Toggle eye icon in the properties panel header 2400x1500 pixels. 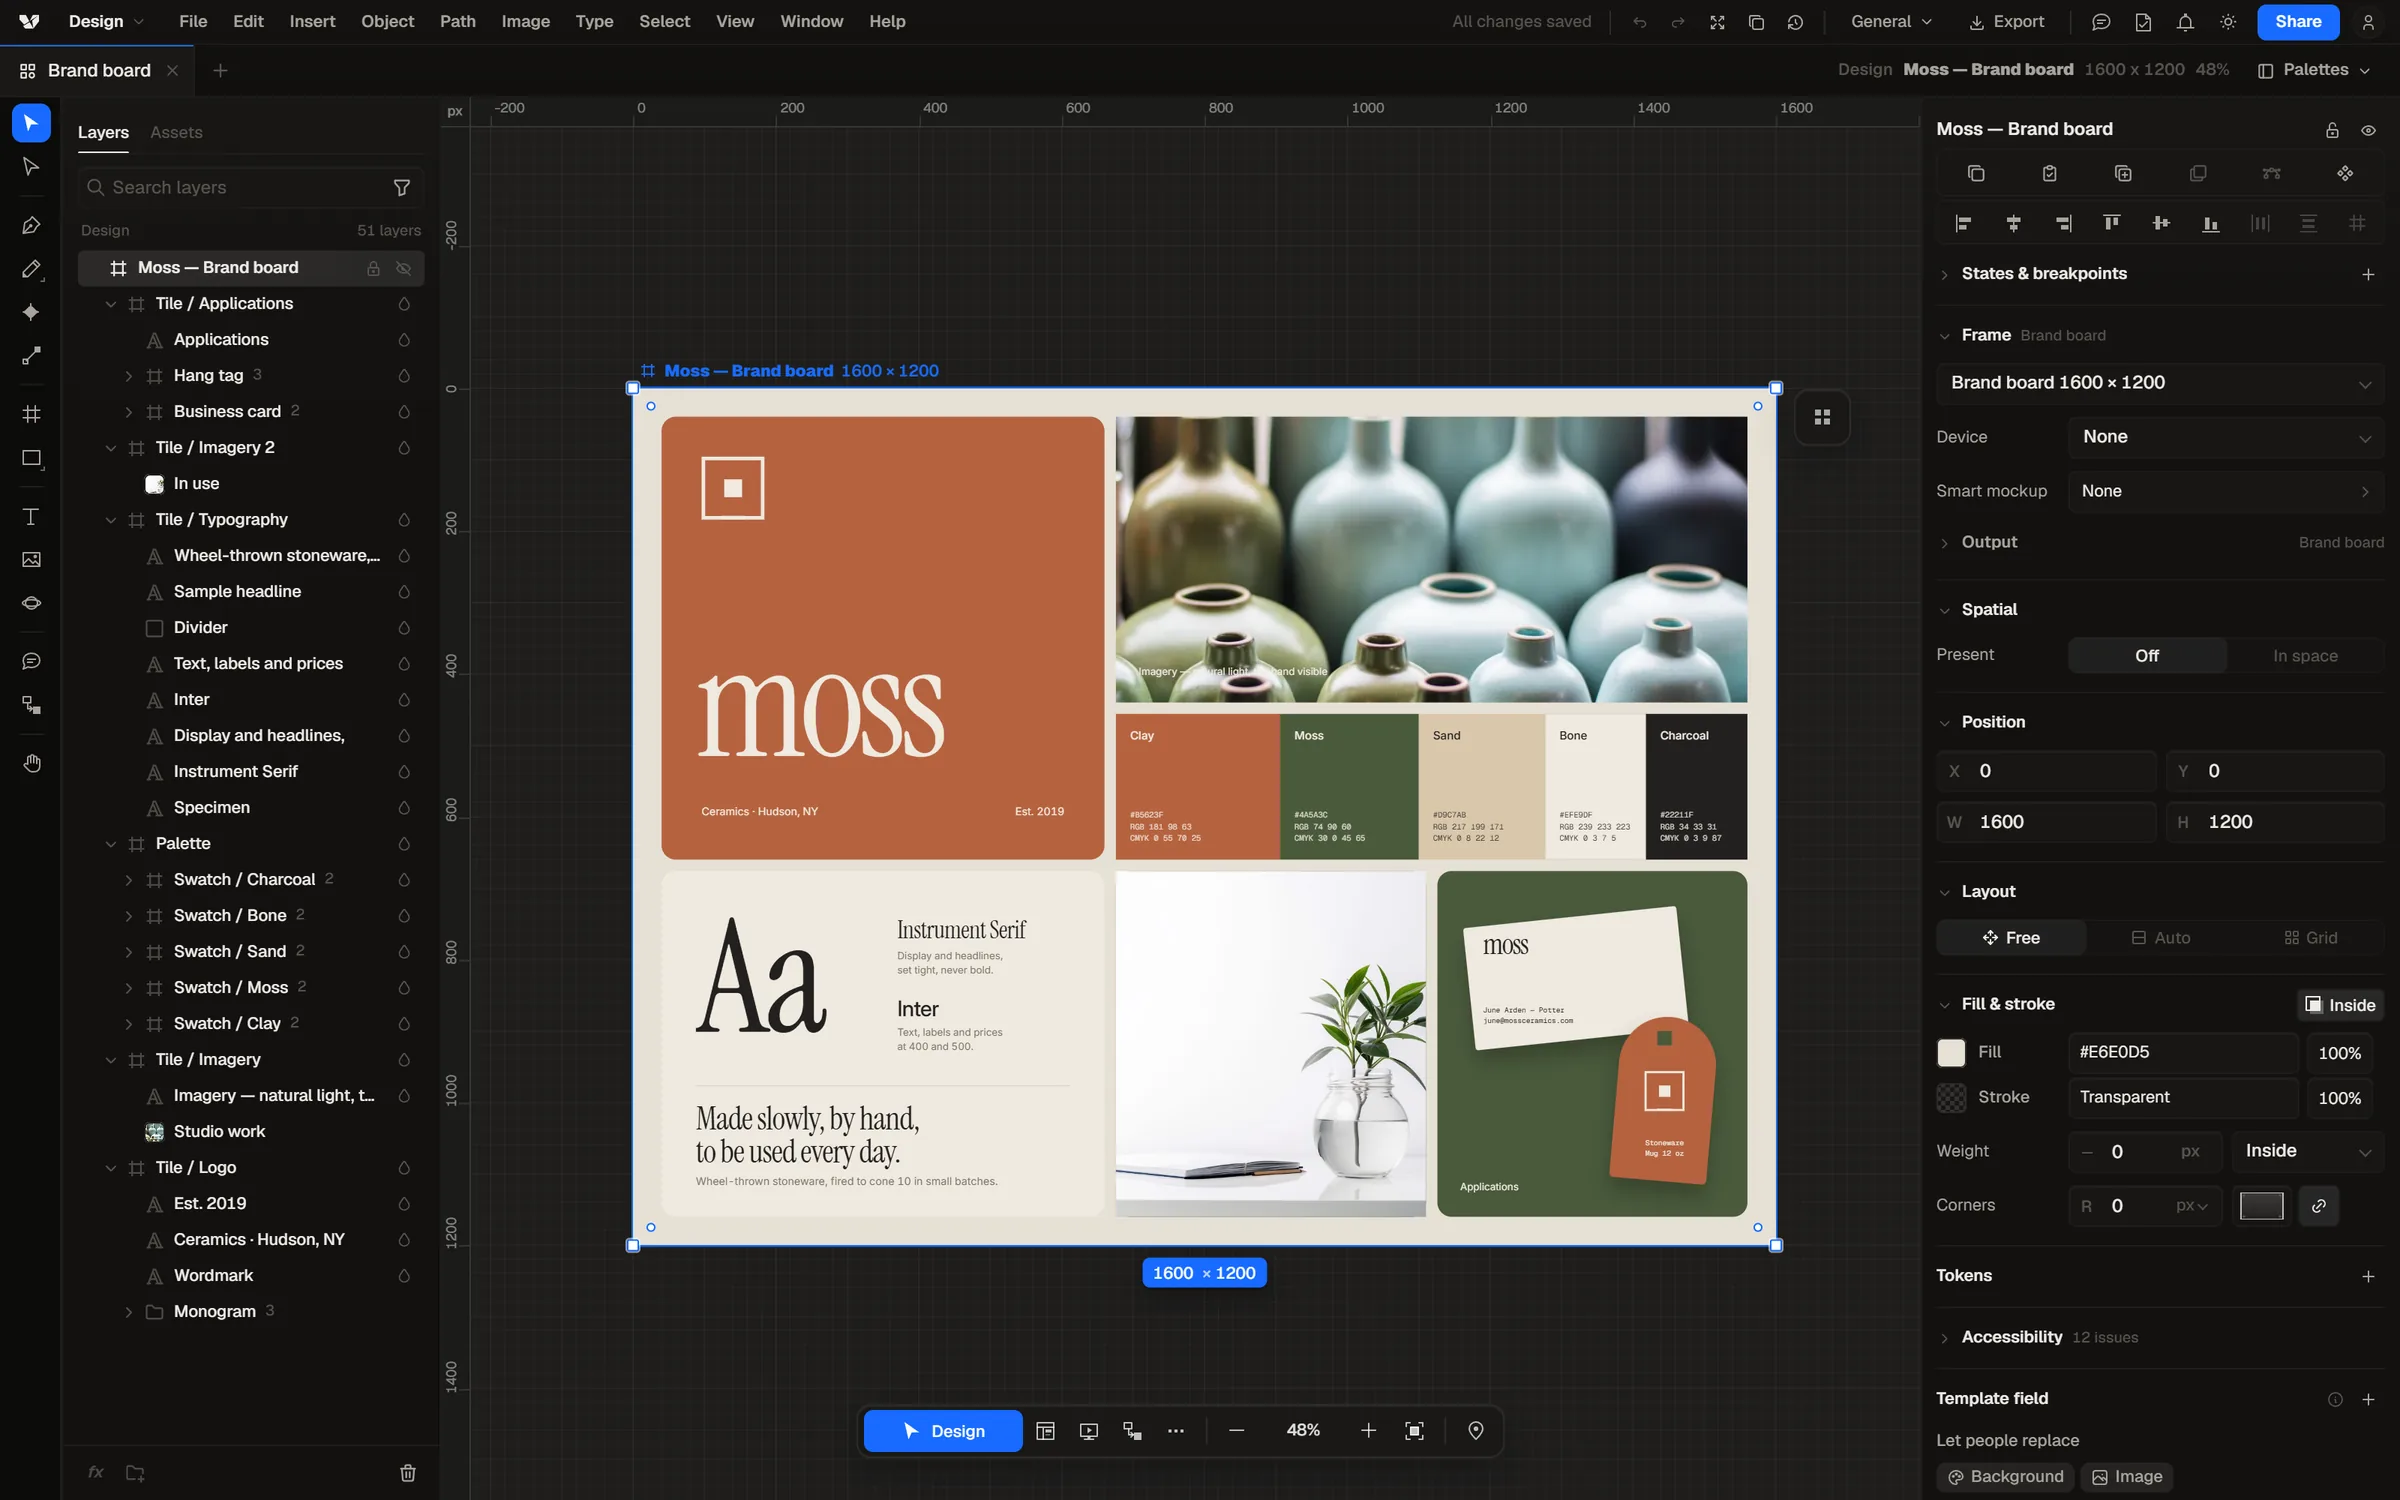click(x=2368, y=130)
